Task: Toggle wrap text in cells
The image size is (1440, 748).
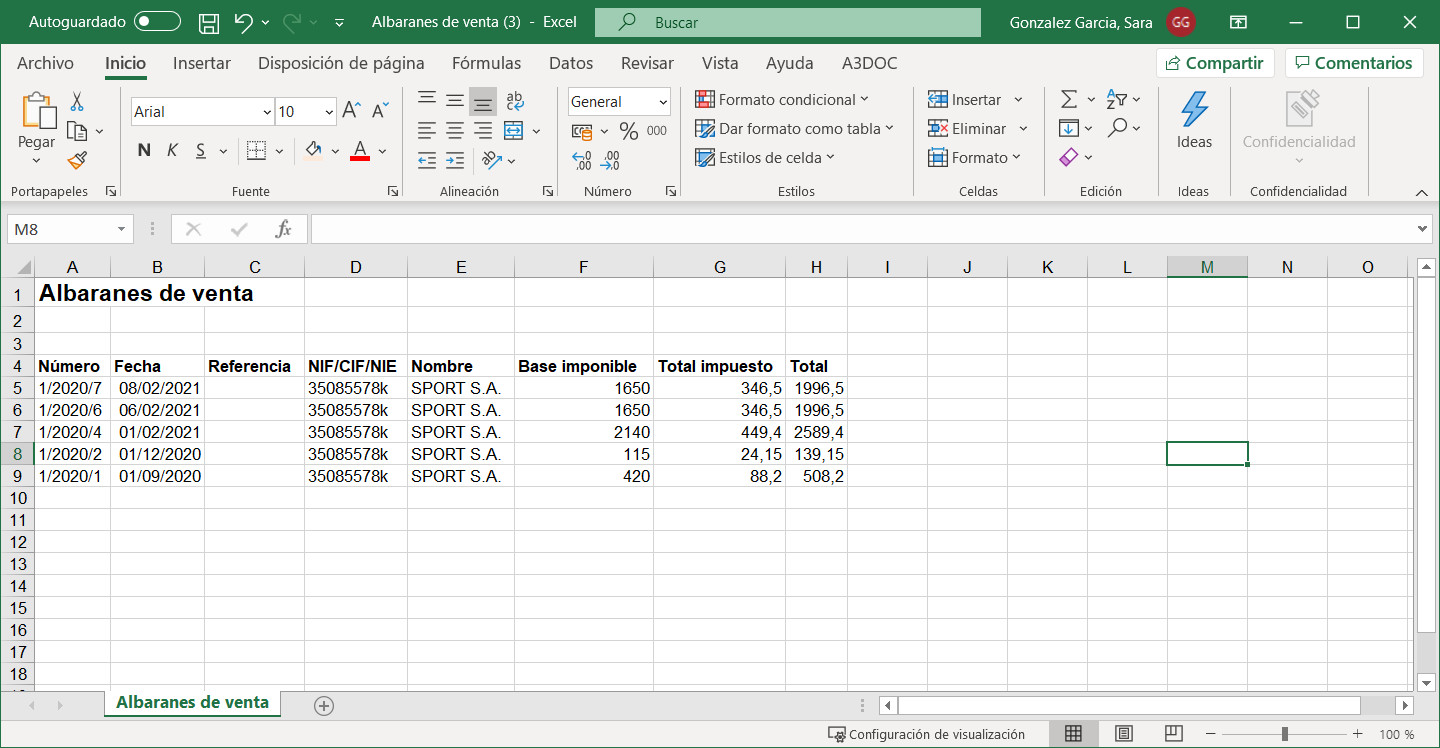Action: [x=515, y=100]
